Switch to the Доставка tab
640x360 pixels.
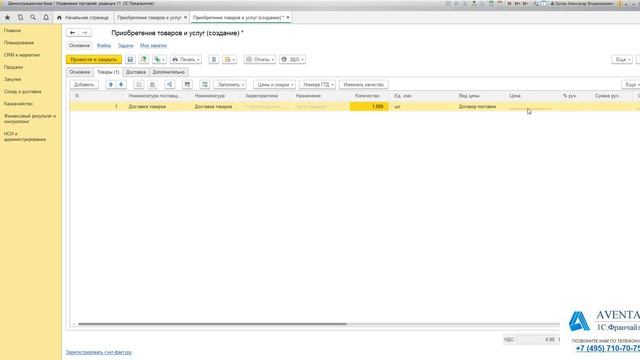click(136, 72)
